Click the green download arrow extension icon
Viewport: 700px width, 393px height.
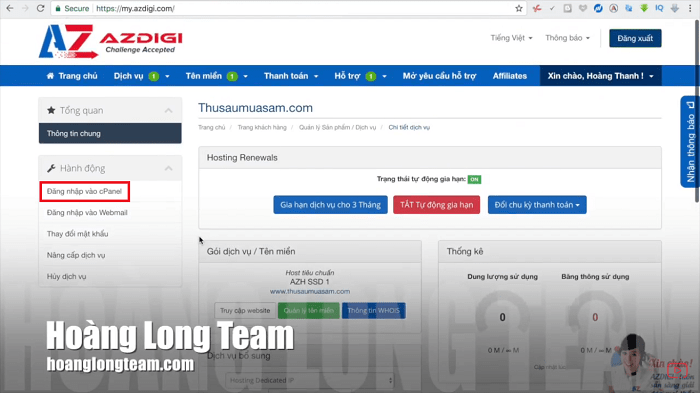pos(644,8)
